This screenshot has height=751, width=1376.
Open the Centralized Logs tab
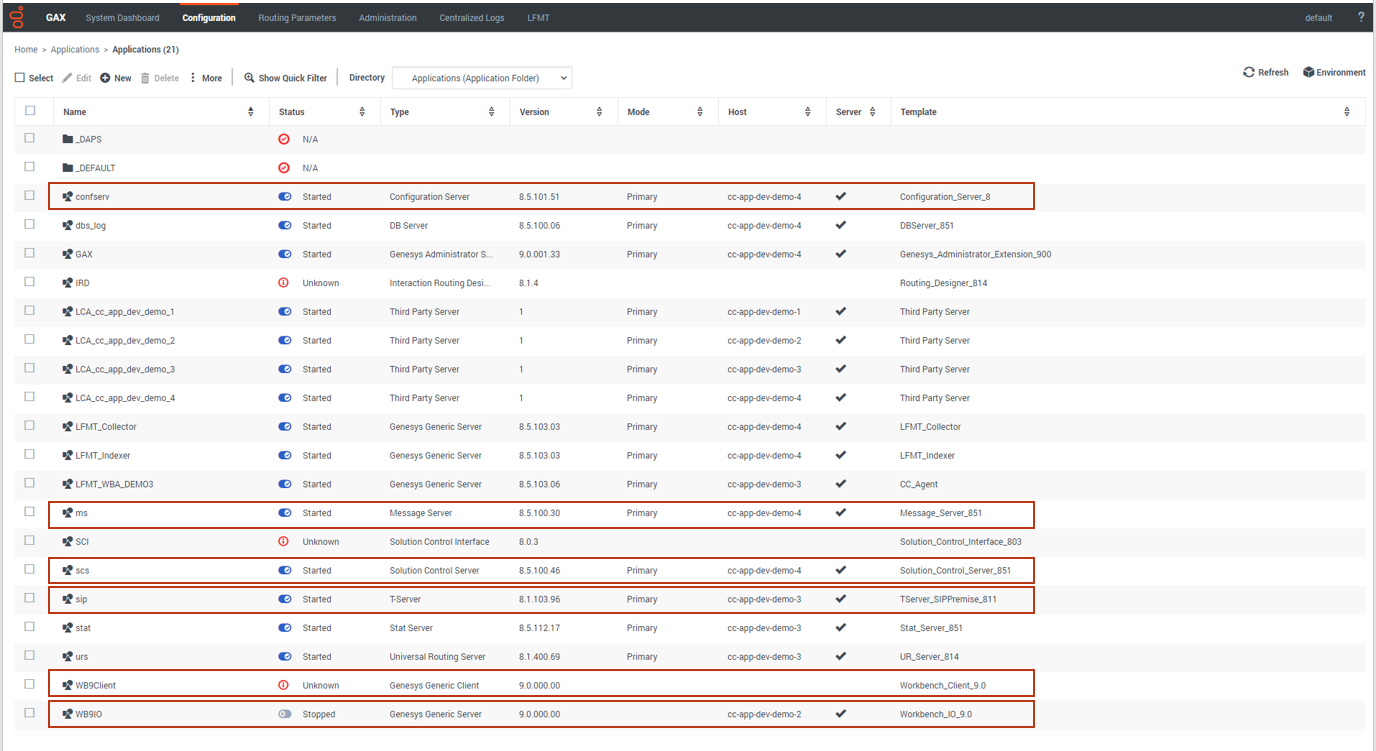coord(472,18)
